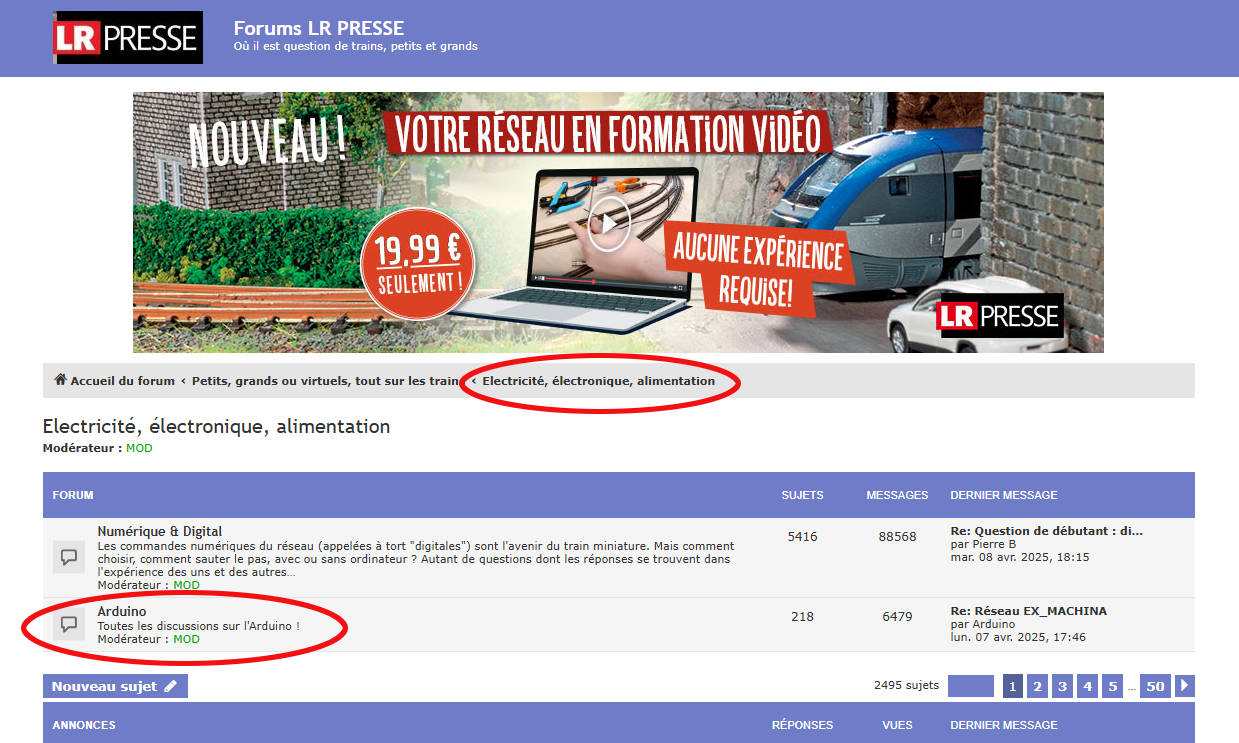The width and height of the screenshot is (1239, 743).
Task: Click the Forums LR PRESSE site title
Action: [319, 28]
